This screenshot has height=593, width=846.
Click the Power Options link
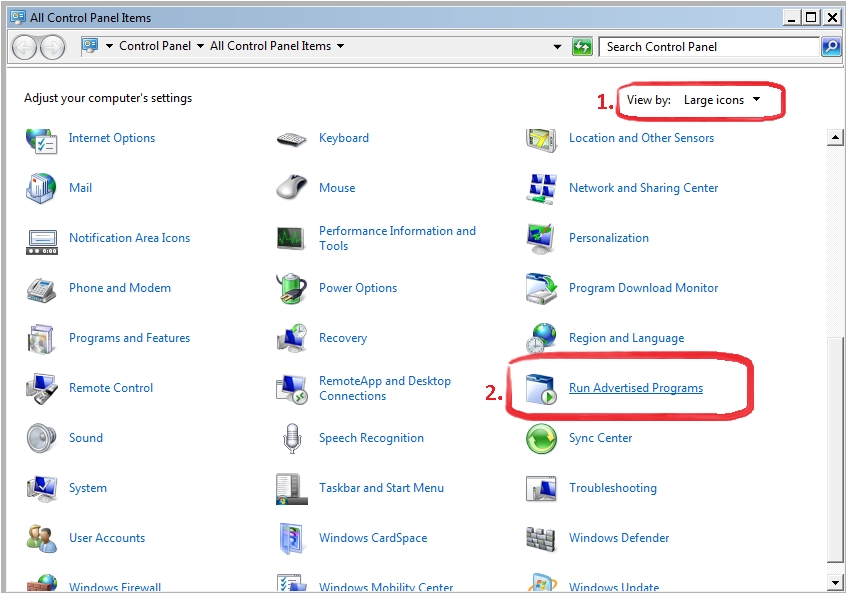point(358,288)
